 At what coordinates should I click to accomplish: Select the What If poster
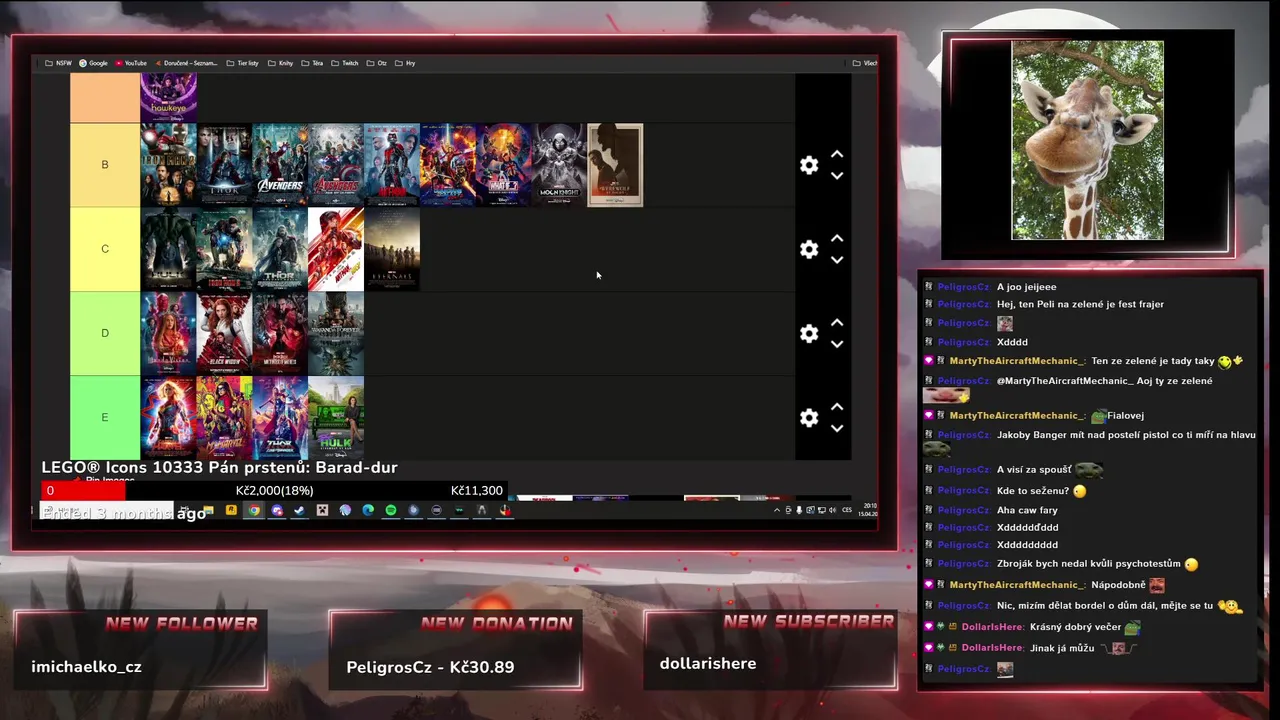(504, 165)
